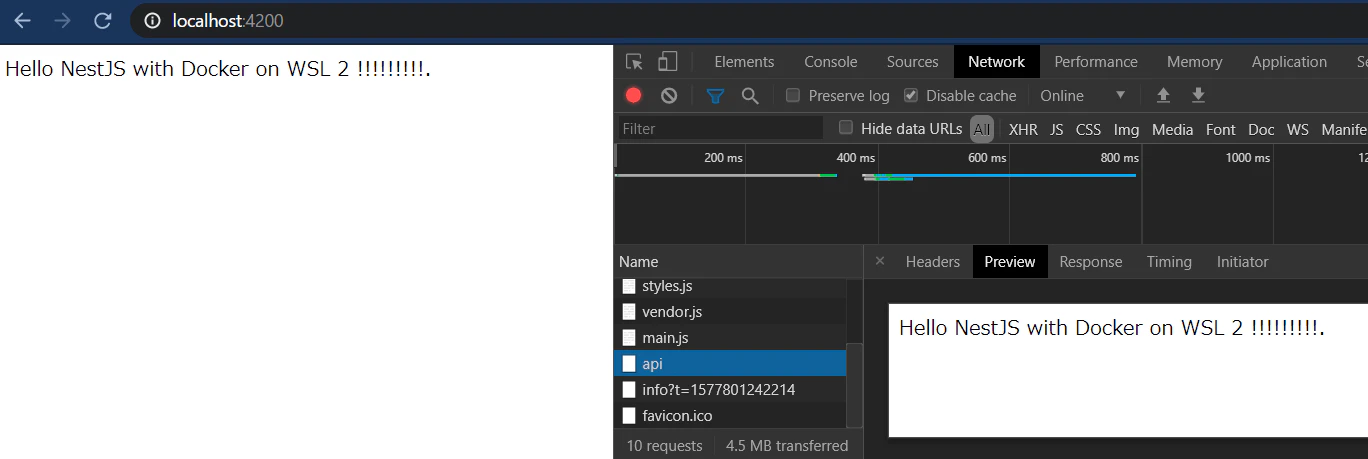Screen dimensions: 1368x459
Task: Filter requests by CSS
Action: 1088,129
